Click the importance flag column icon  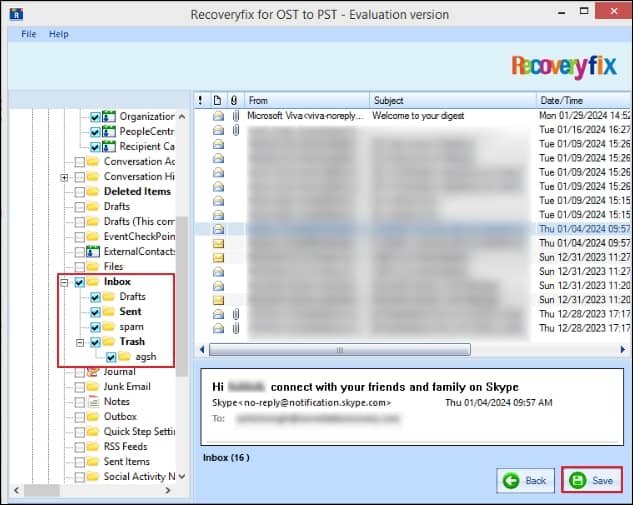201,100
